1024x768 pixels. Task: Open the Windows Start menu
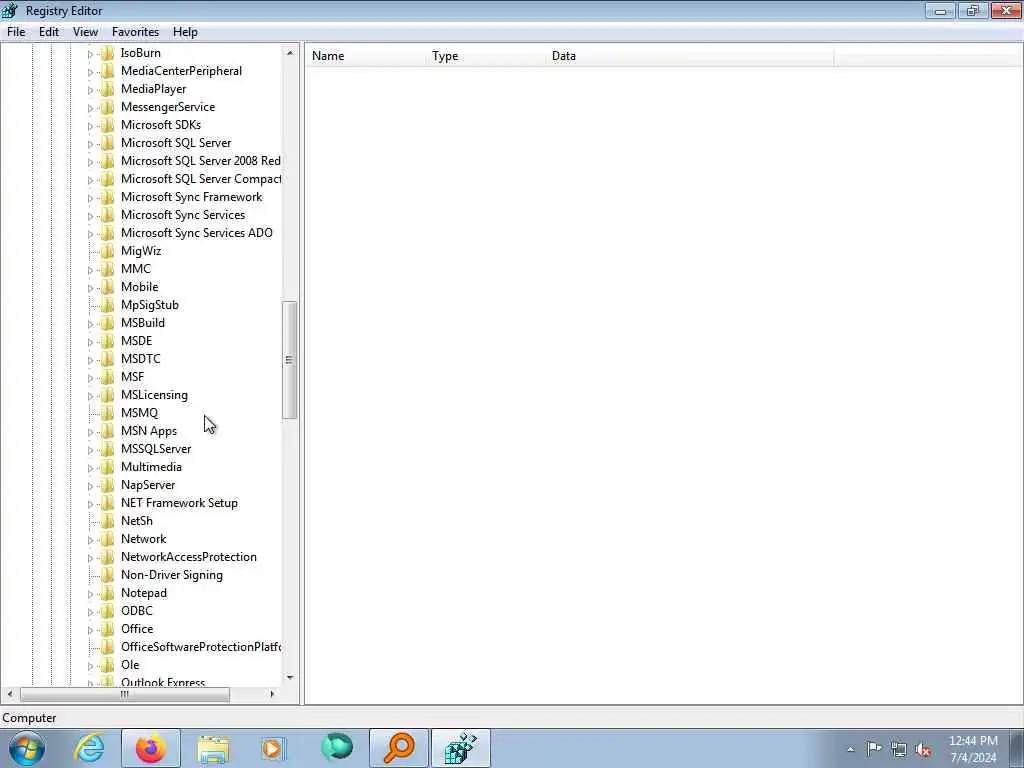tap(27, 748)
